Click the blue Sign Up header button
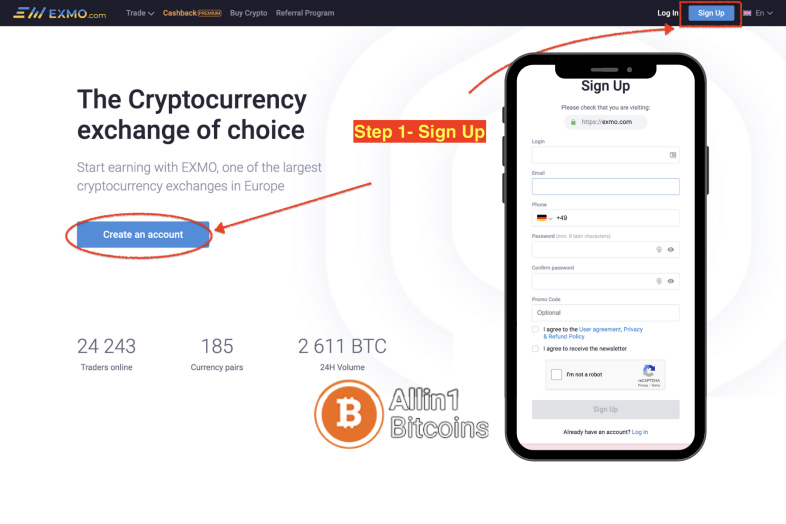The image size is (786, 524). click(711, 13)
